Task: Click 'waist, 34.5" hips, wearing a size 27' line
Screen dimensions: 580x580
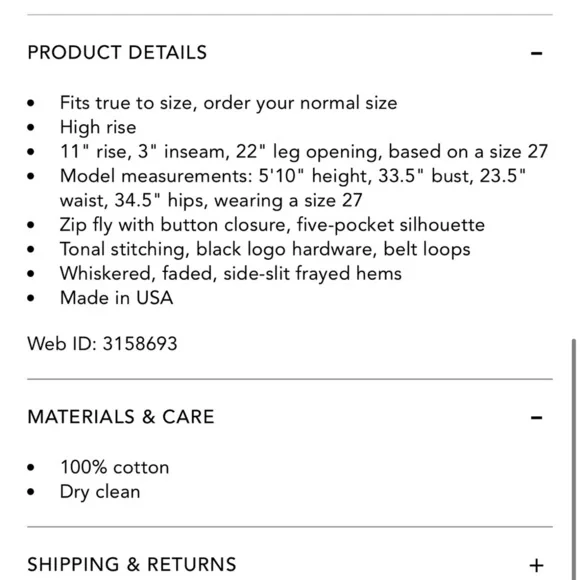Action: click(x=211, y=200)
